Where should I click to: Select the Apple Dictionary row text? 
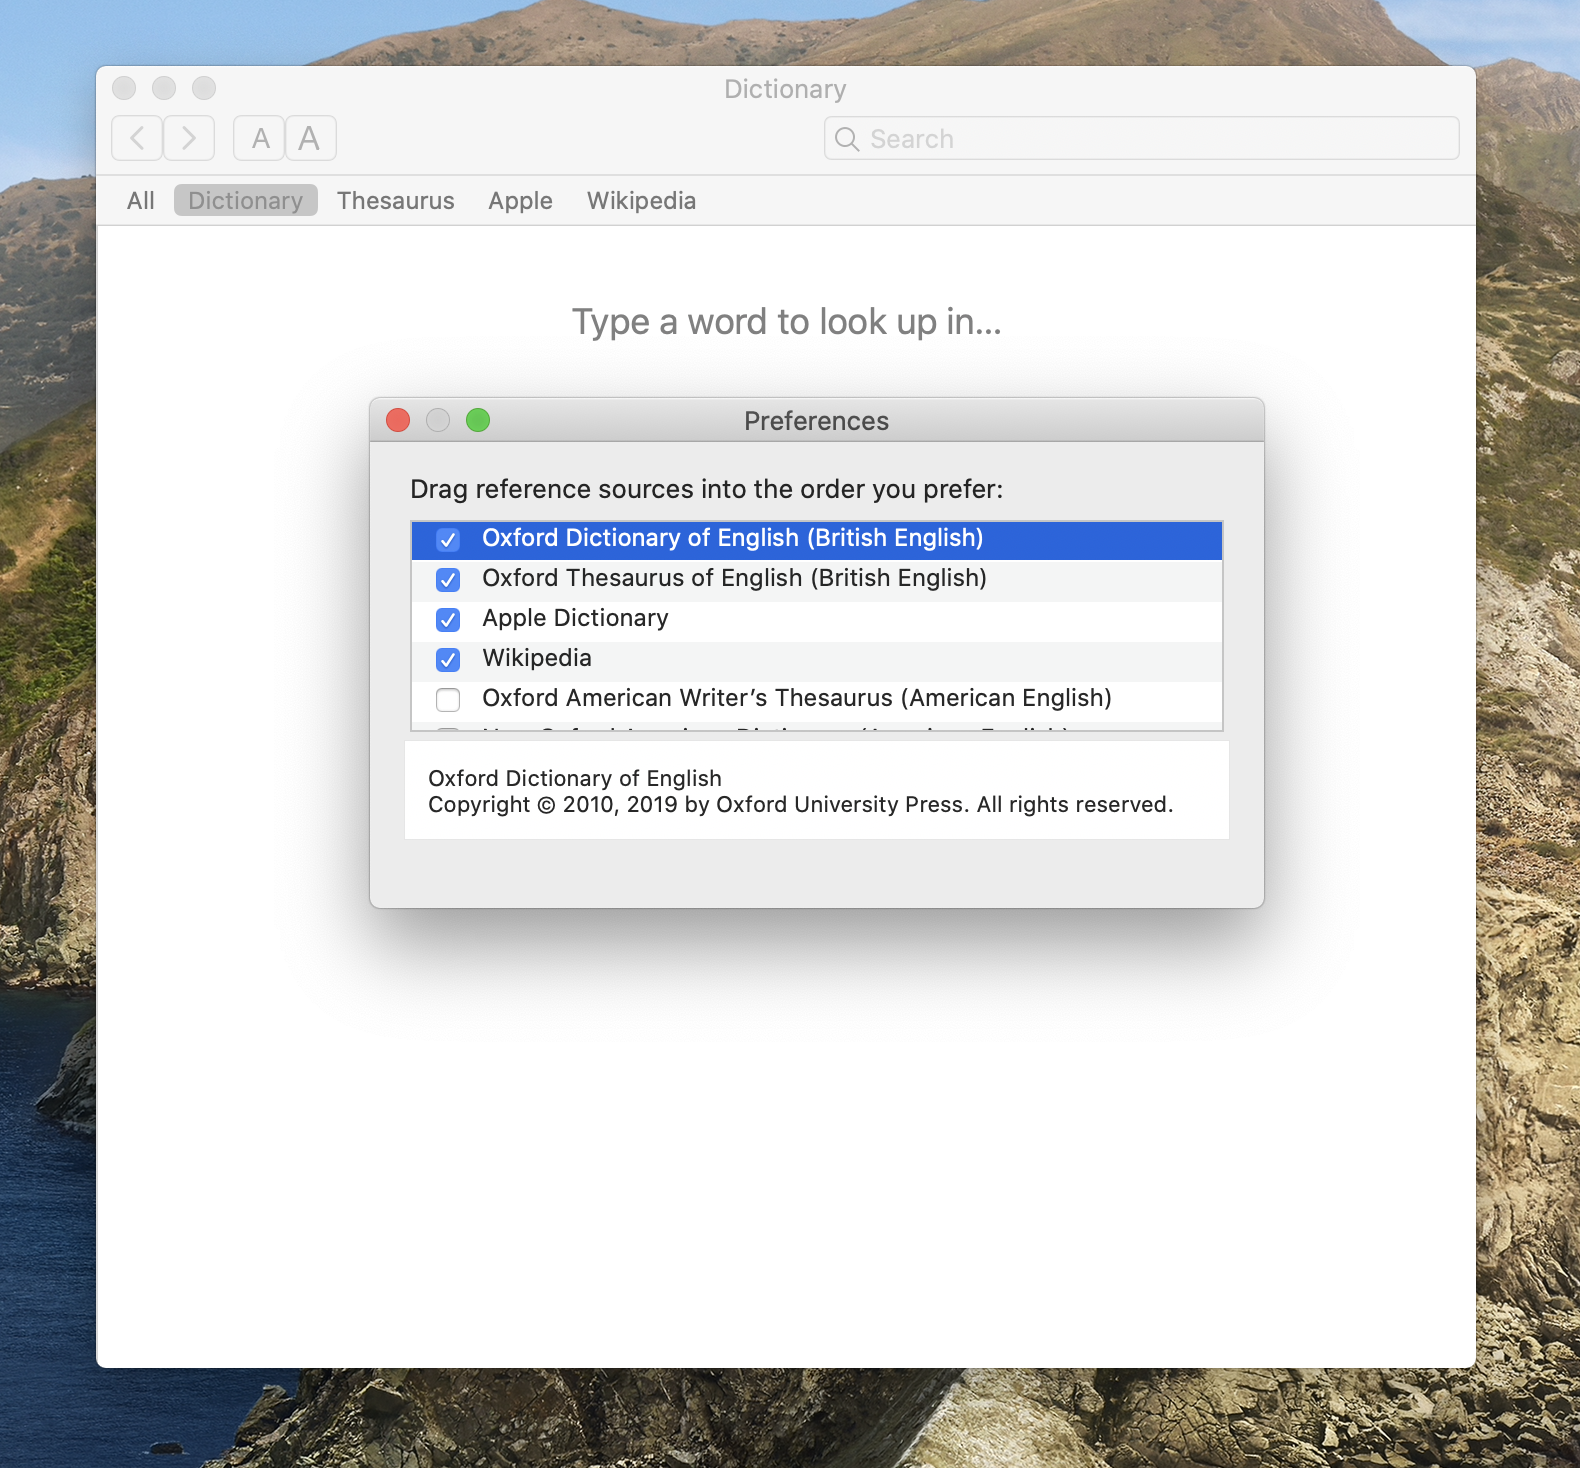point(575,619)
